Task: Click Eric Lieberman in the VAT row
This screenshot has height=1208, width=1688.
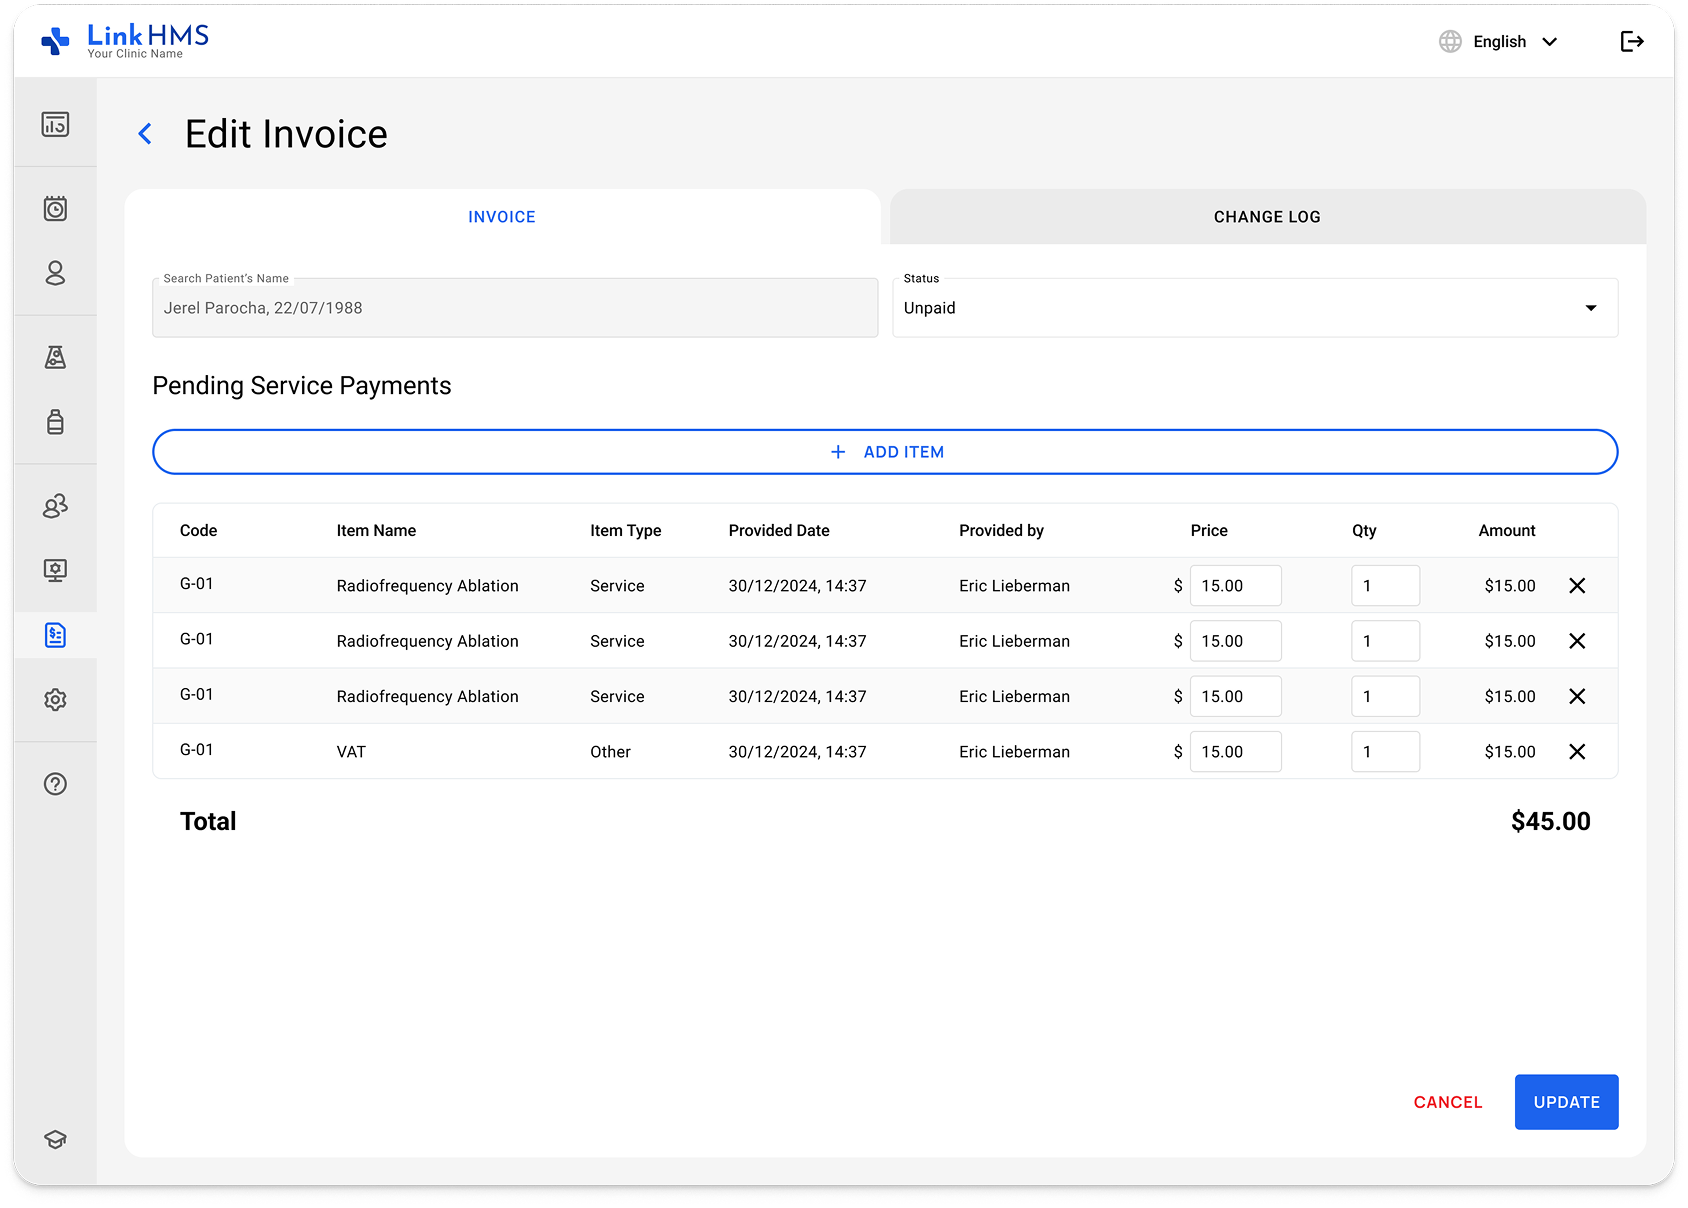Action: click(x=1014, y=752)
